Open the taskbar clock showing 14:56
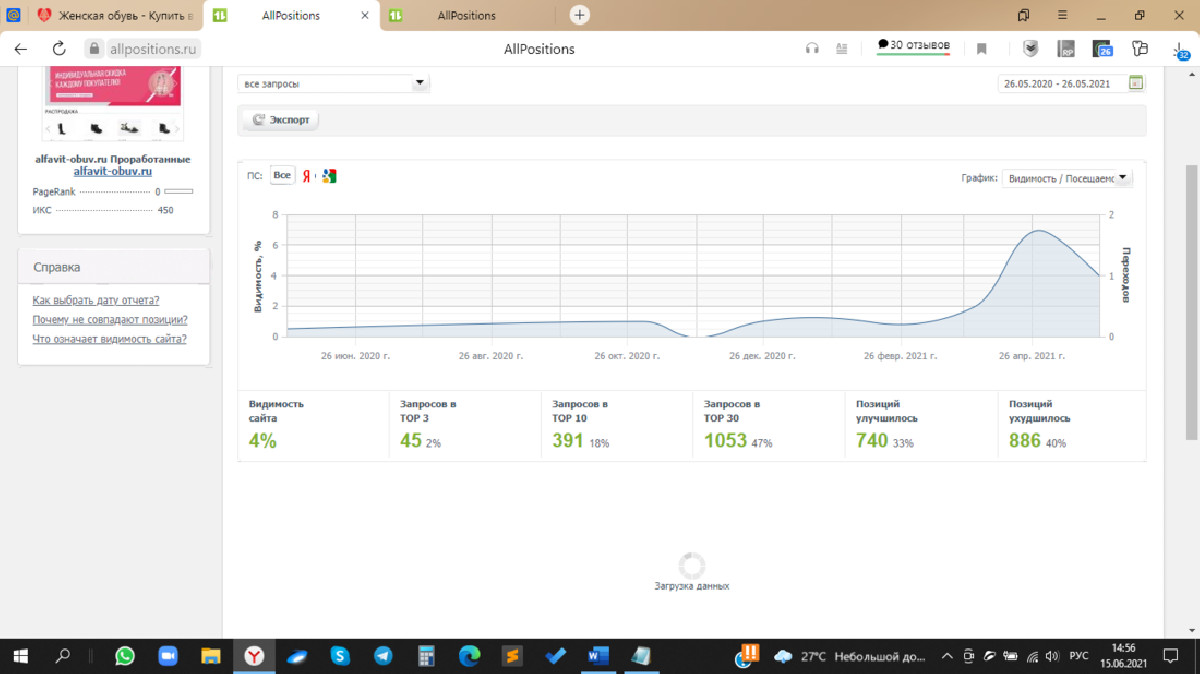1200x674 pixels. point(1124,656)
